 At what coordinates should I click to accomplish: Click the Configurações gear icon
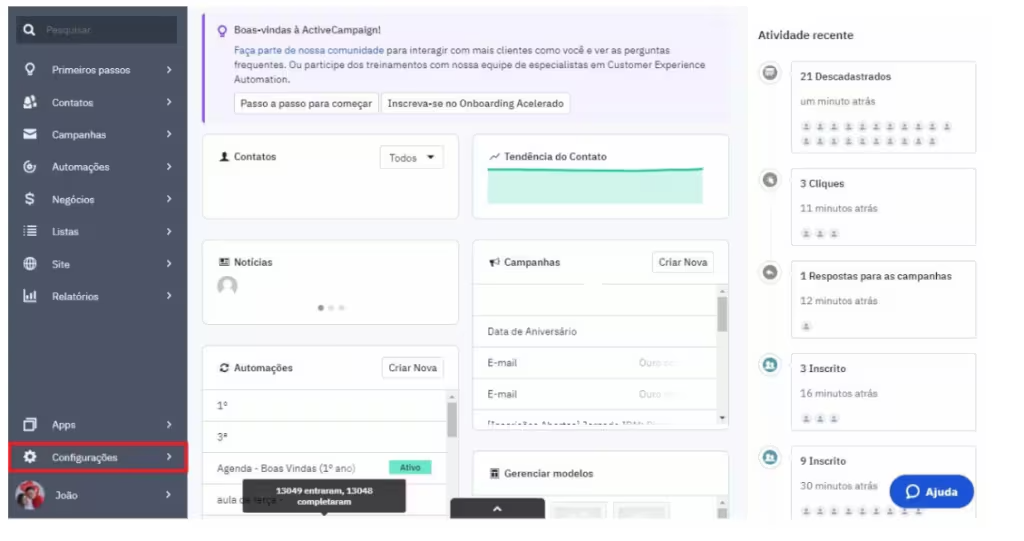tap(29, 457)
